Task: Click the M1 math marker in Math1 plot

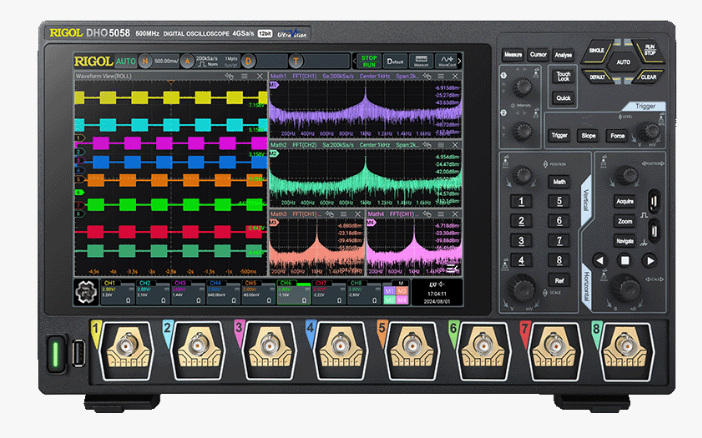Action: coord(274,85)
